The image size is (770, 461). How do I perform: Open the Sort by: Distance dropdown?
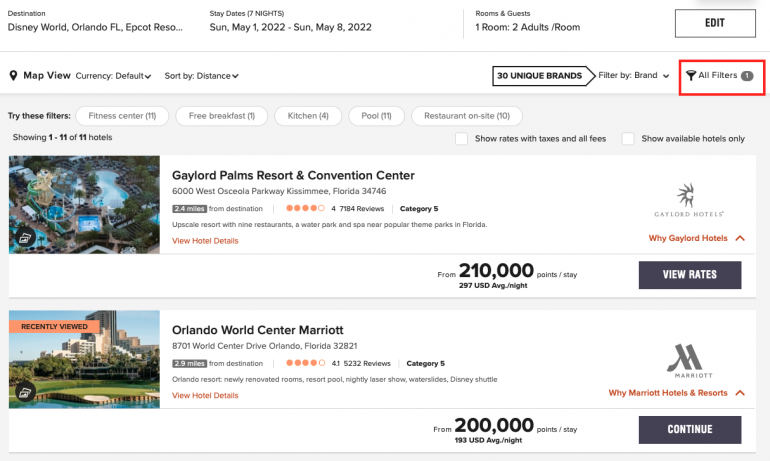pyautogui.click(x=201, y=76)
